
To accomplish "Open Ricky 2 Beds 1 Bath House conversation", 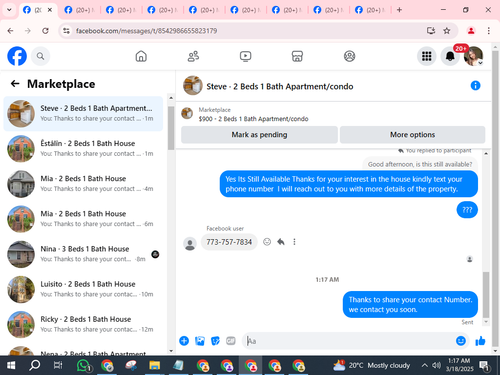I will click(83, 324).
